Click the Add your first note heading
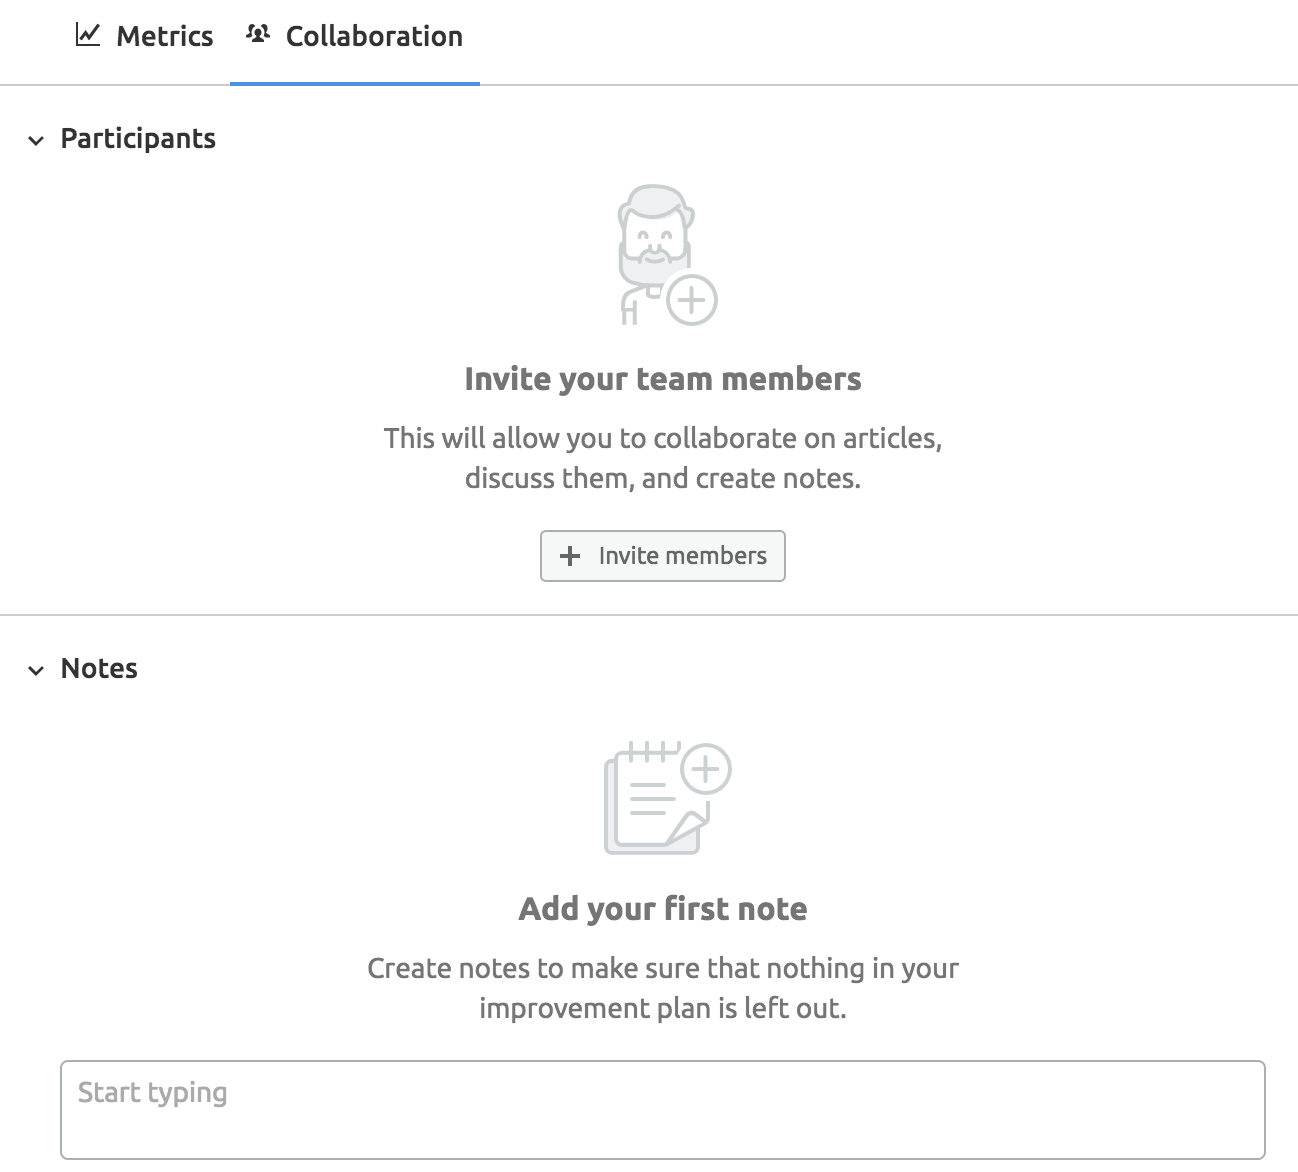The image size is (1298, 1172). tap(663, 909)
